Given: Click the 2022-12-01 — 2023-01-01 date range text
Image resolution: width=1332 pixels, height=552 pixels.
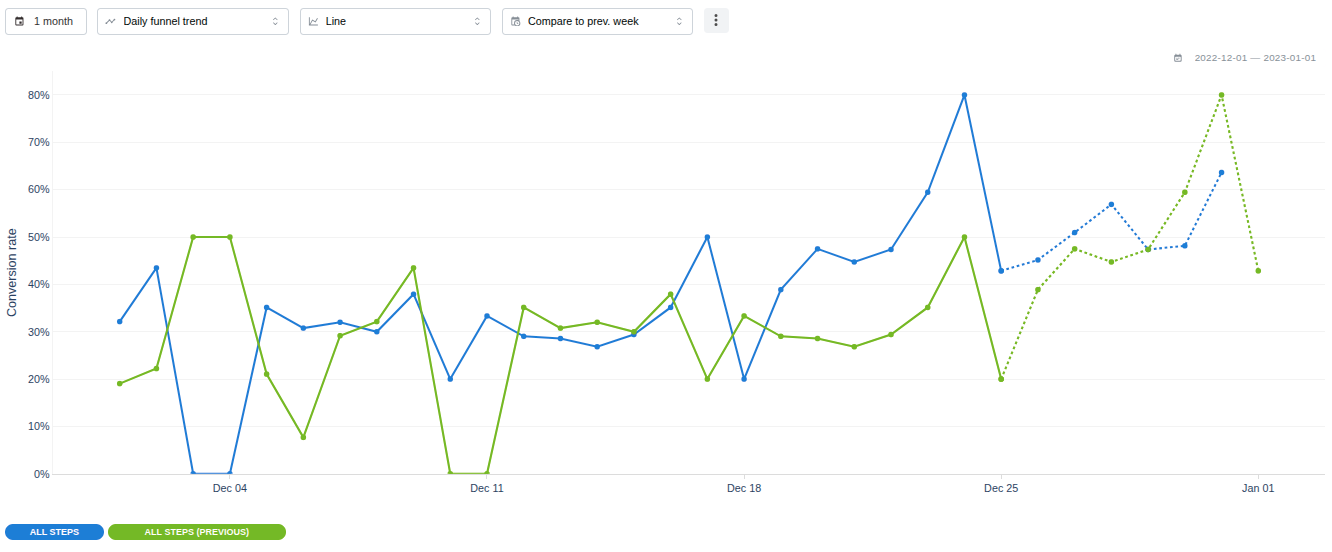Looking at the screenshot, I should point(1255,58).
